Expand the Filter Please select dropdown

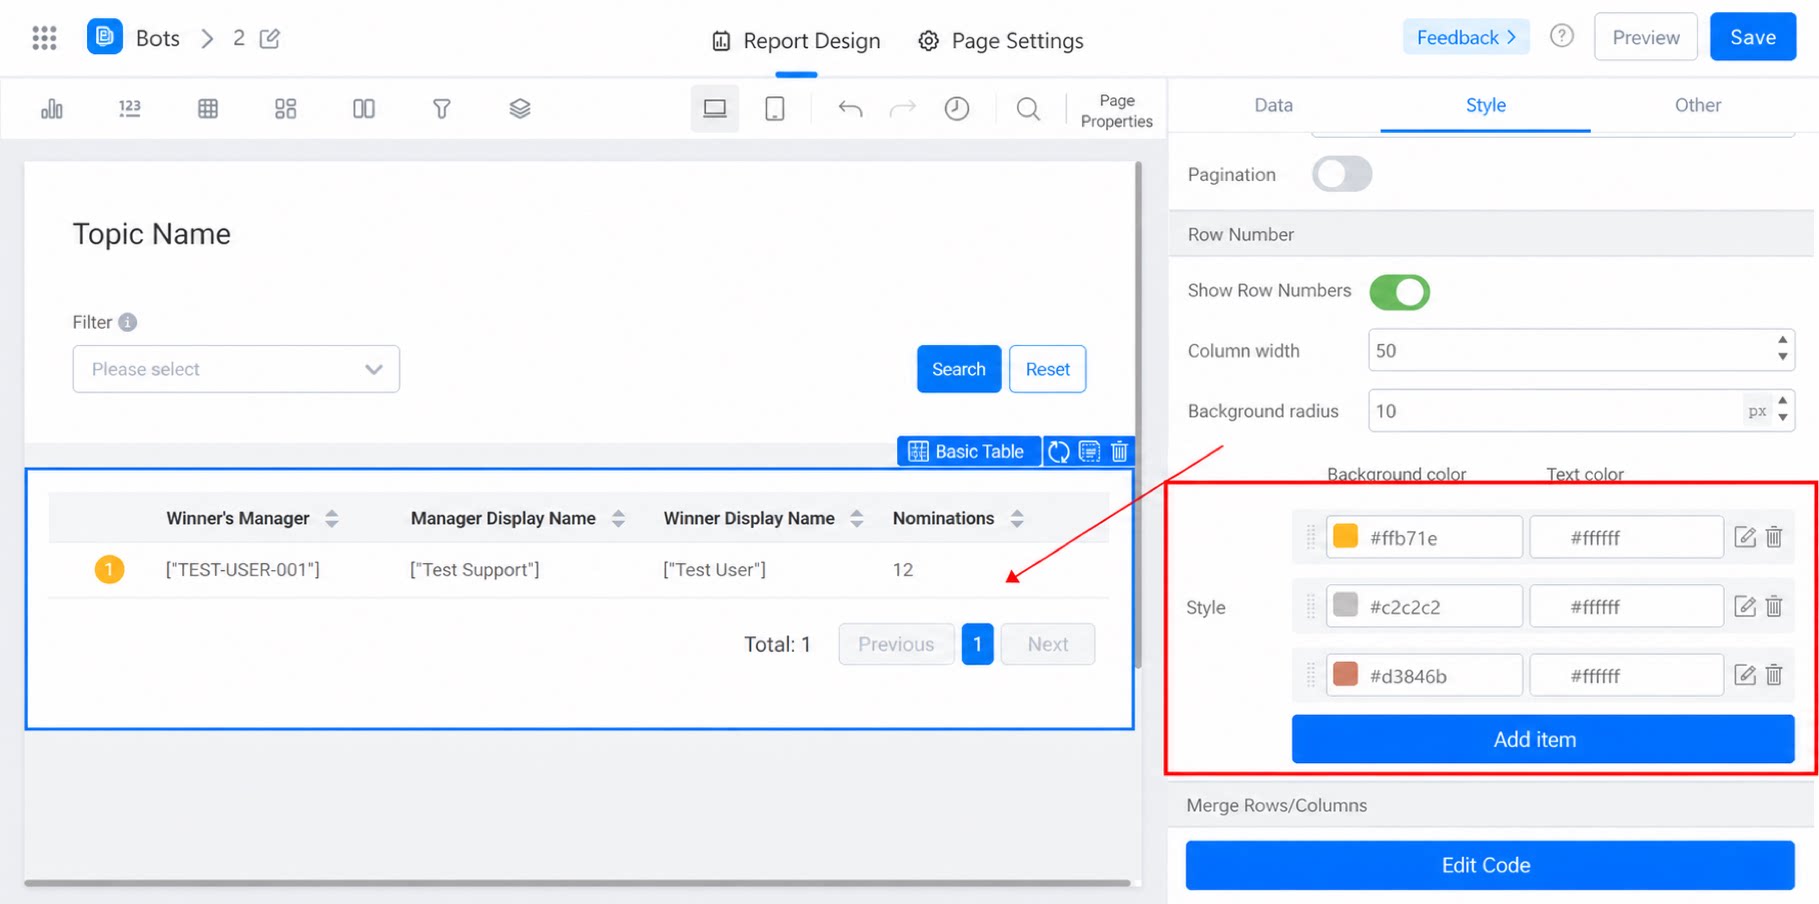click(x=236, y=369)
